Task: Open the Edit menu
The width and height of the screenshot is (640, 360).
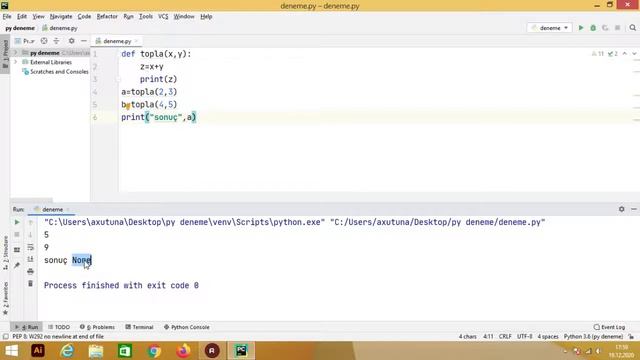Action: click(22, 16)
